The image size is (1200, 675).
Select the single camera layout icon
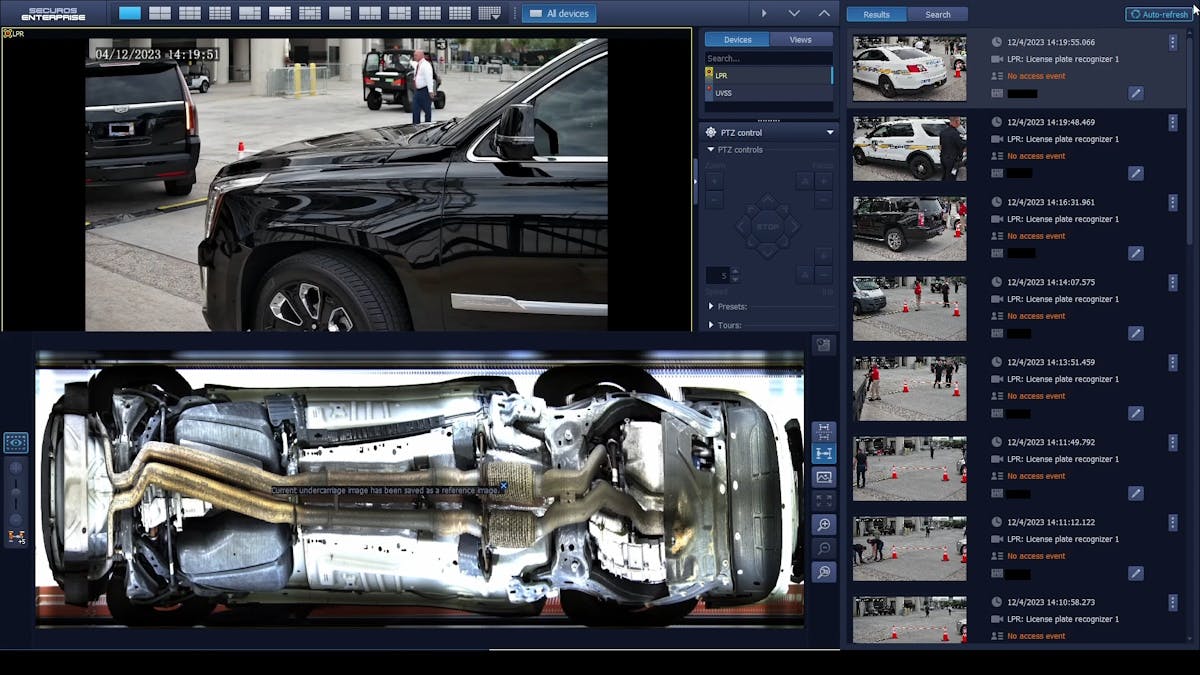point(129,13)
